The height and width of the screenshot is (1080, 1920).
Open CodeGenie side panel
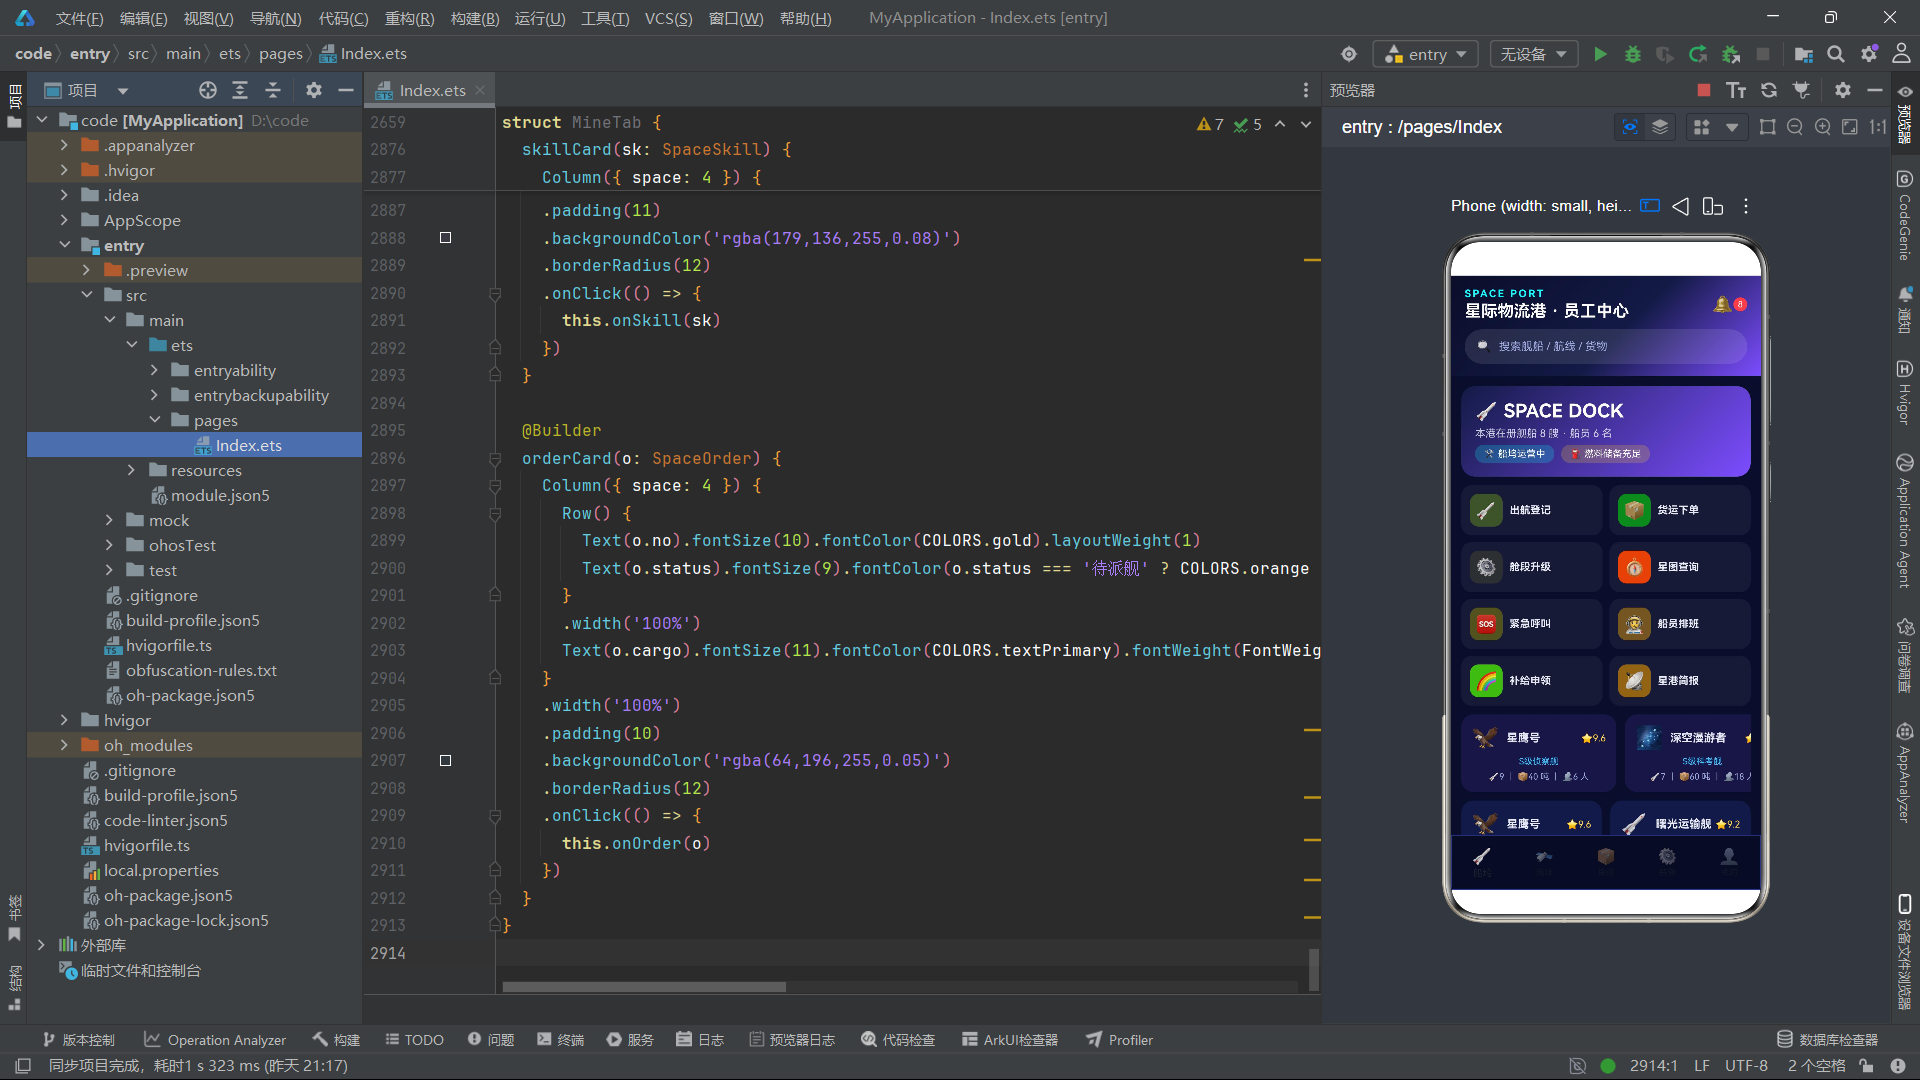pyautogui.click(x=1904, y=215)
